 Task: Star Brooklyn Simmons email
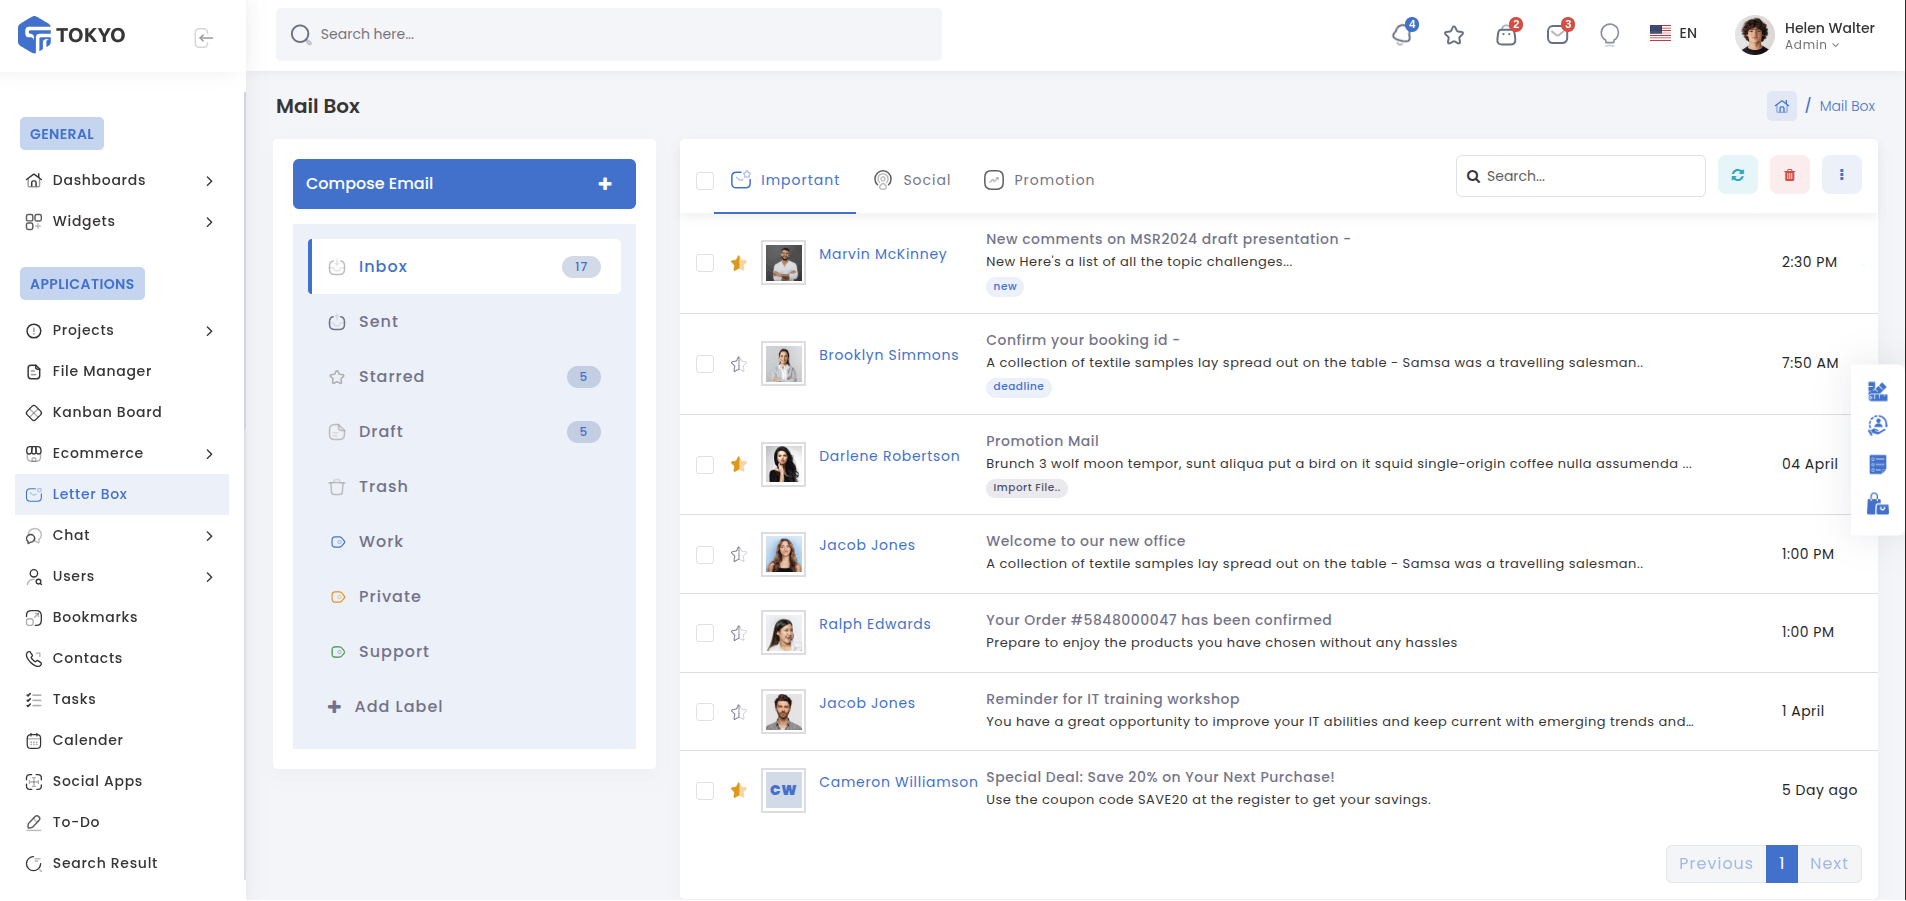739,364
